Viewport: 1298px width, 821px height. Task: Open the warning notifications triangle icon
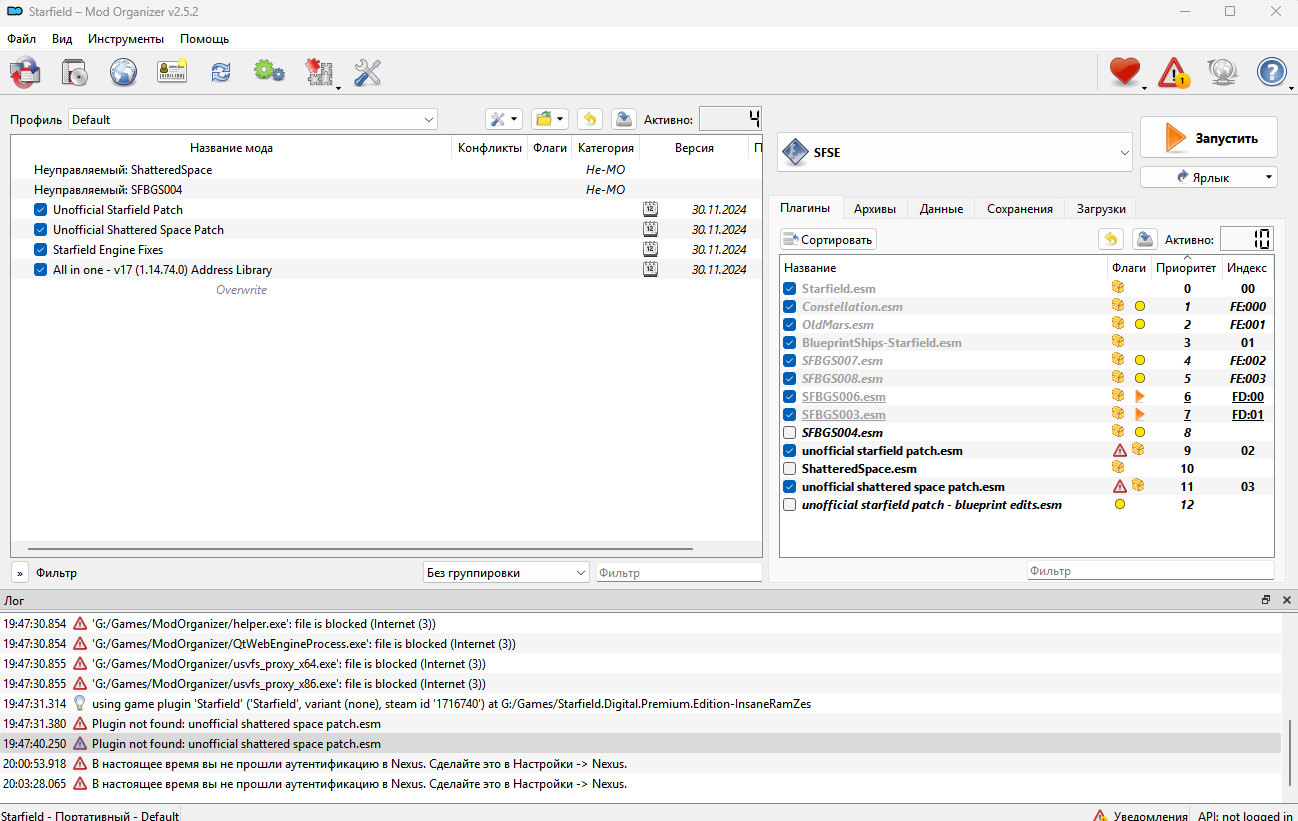pyautogui.click(x=1174, y=72)
